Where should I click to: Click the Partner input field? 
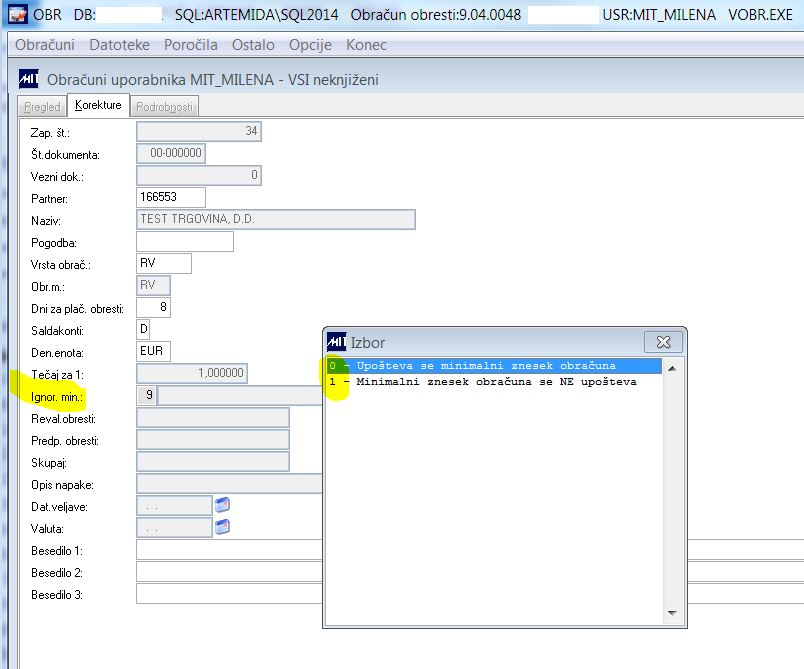click(x=171, y=197)
